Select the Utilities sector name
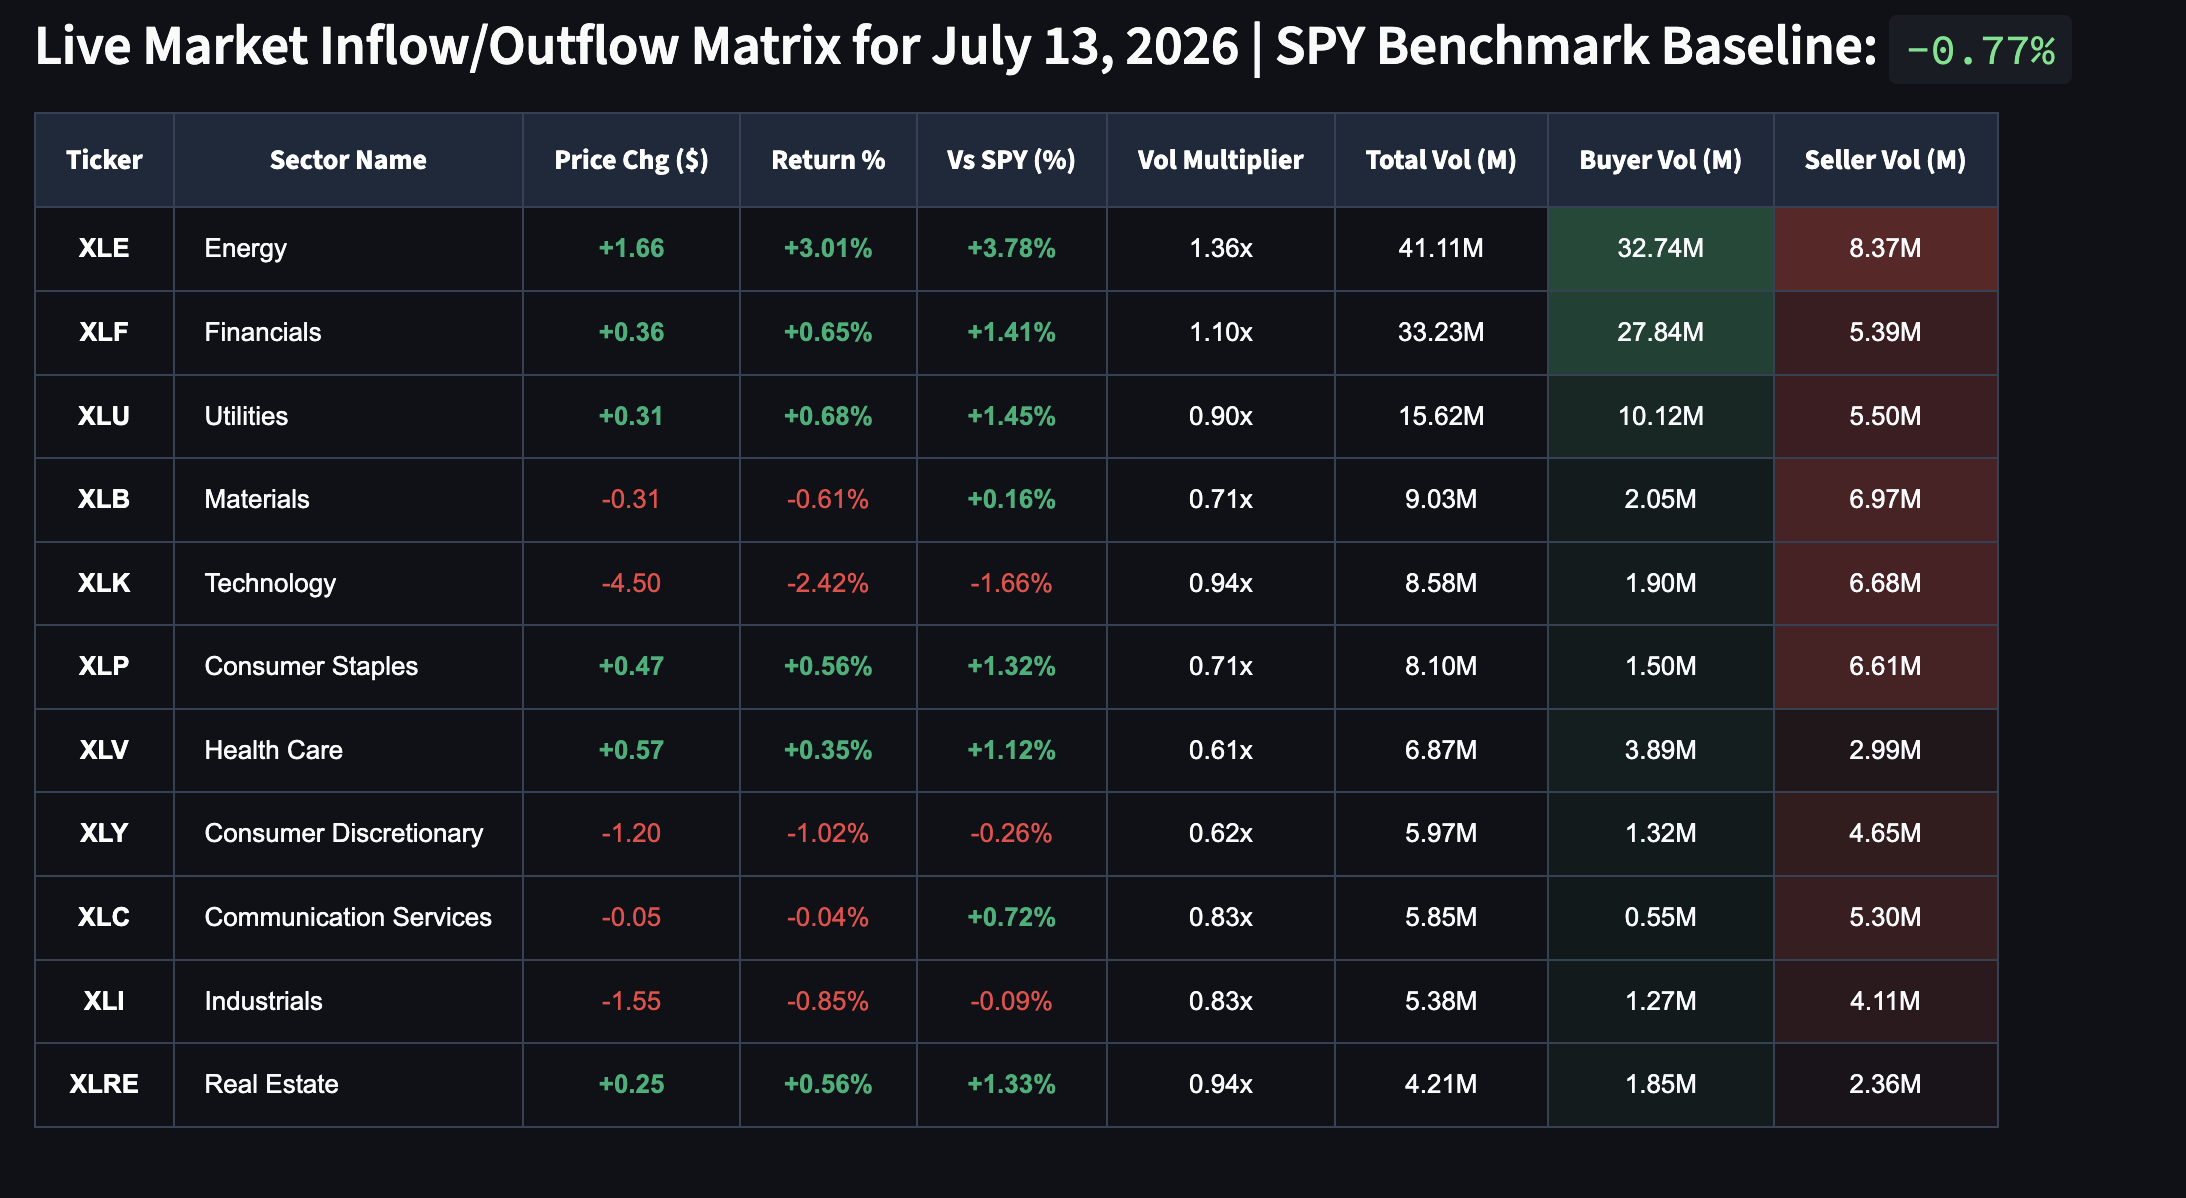The height and width of the screenshot is (1198, 2186). point(246,416)
